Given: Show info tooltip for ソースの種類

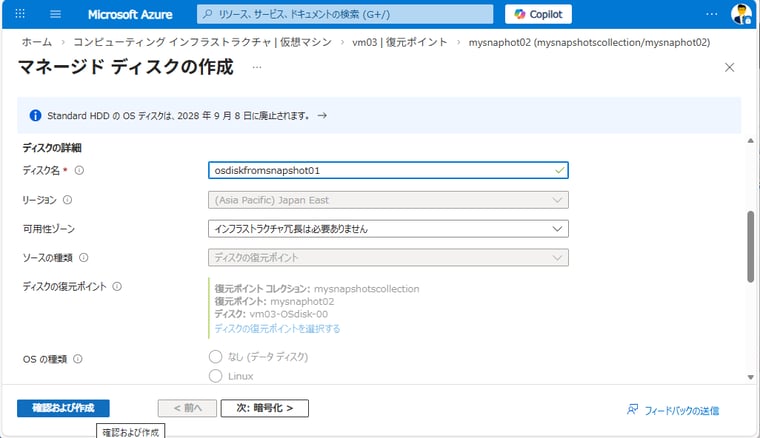Looking at the screenshot, I should pyautogui.click(x=83, y=257).
